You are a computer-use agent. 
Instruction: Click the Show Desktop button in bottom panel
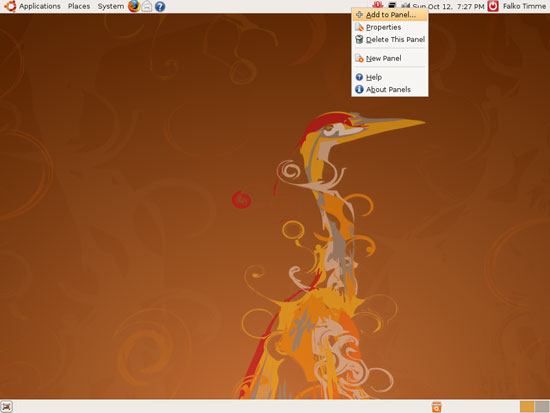point(7,407)
